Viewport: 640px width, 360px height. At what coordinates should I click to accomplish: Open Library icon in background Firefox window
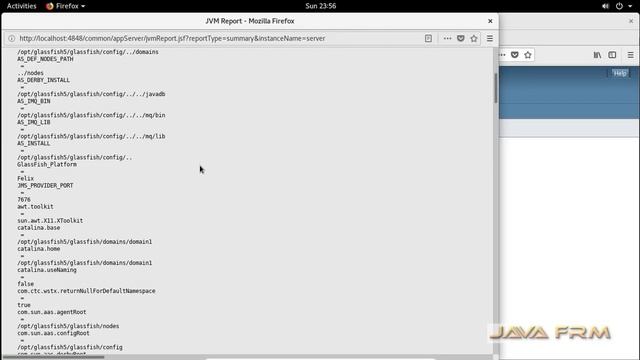point(597,55)
